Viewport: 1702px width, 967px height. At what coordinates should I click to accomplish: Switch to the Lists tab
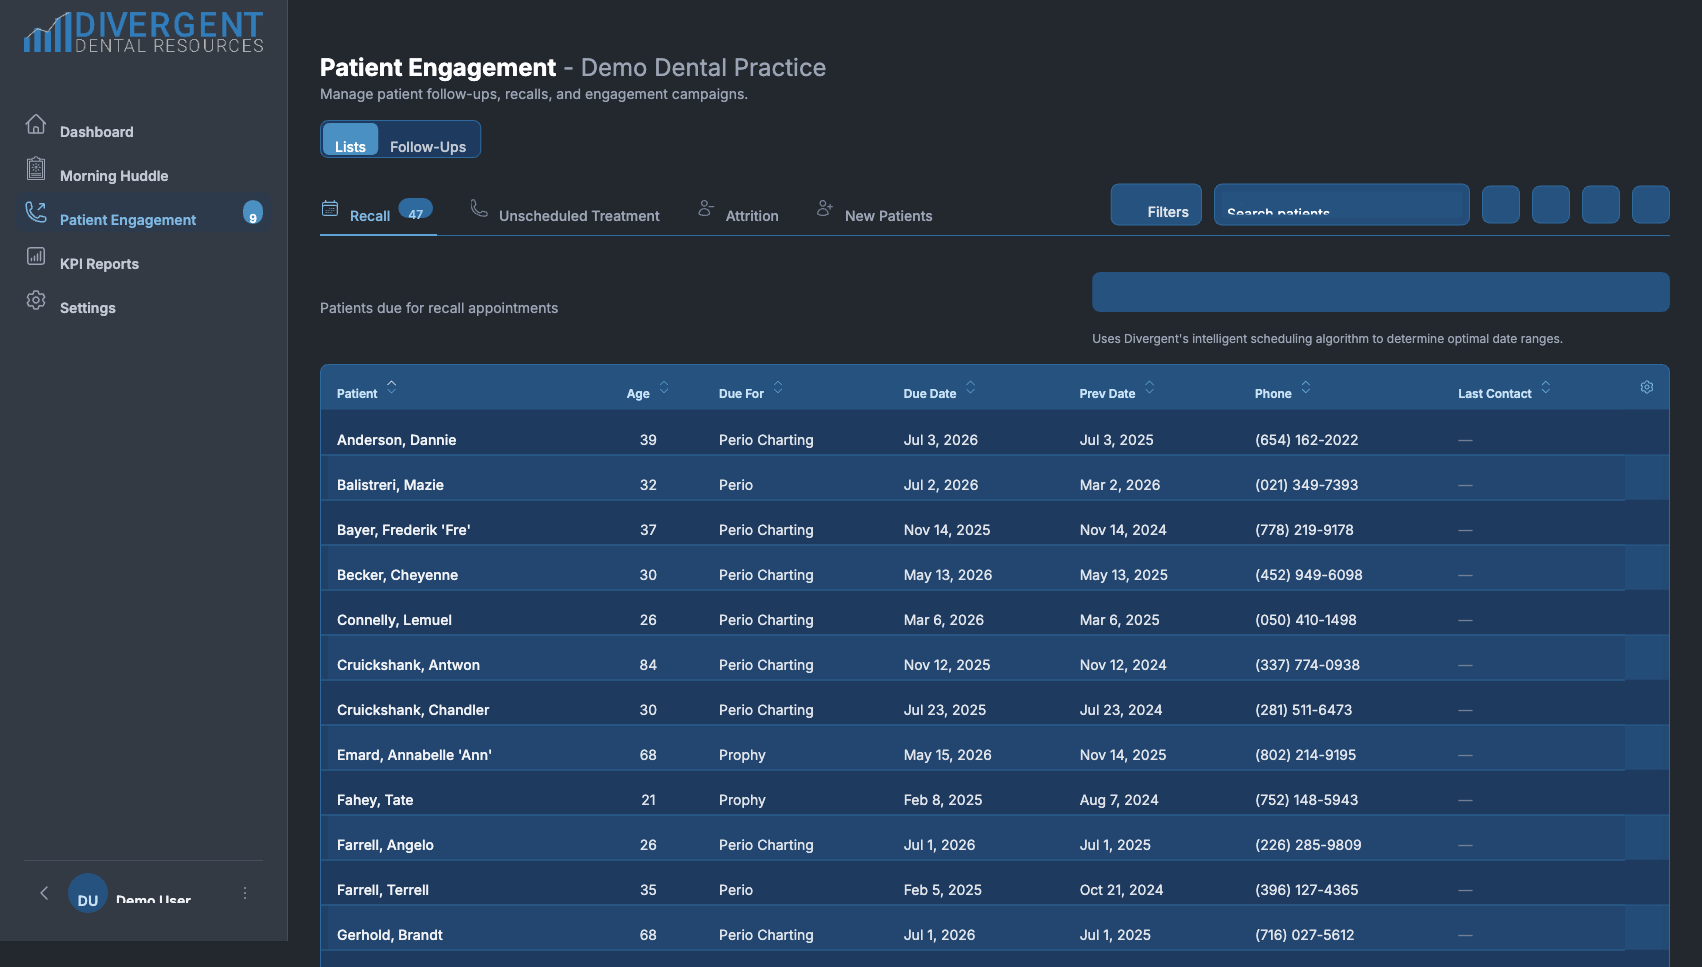(350, 140)
